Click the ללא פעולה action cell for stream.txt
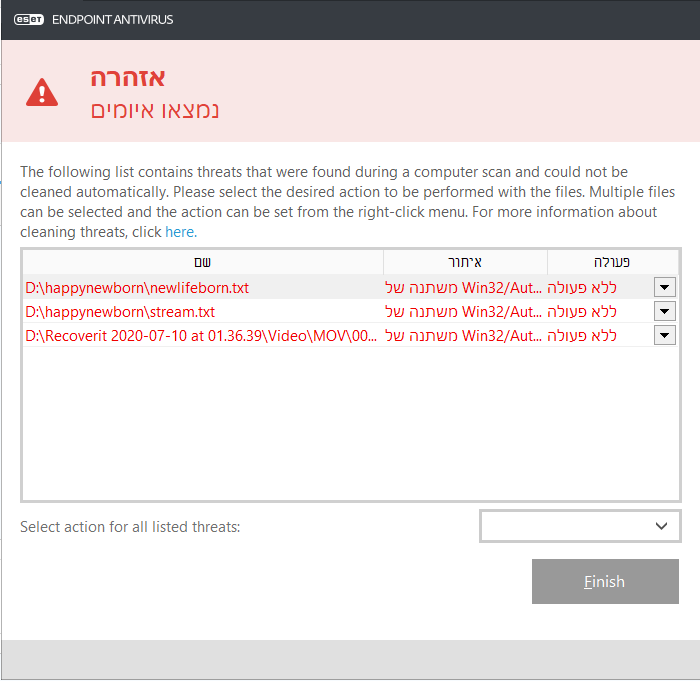 point(597,311)
